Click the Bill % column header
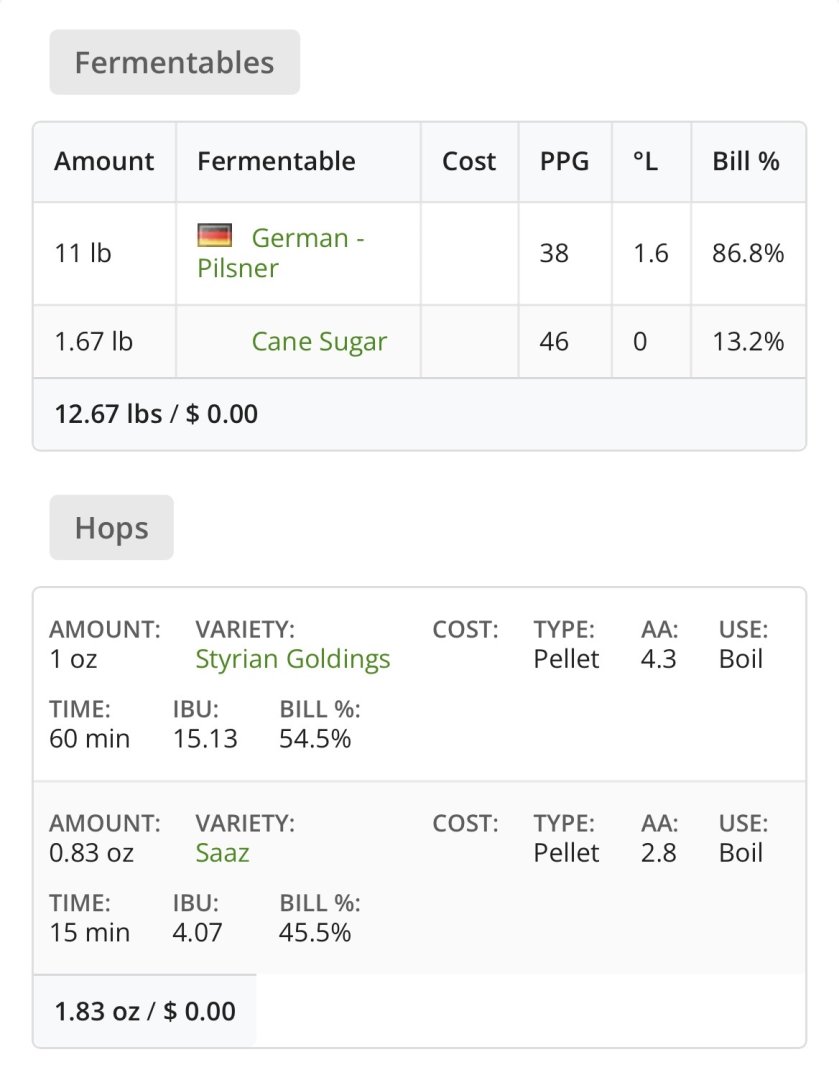The image size is (839, 1080). pyautogui.click(x=746, y=161)
